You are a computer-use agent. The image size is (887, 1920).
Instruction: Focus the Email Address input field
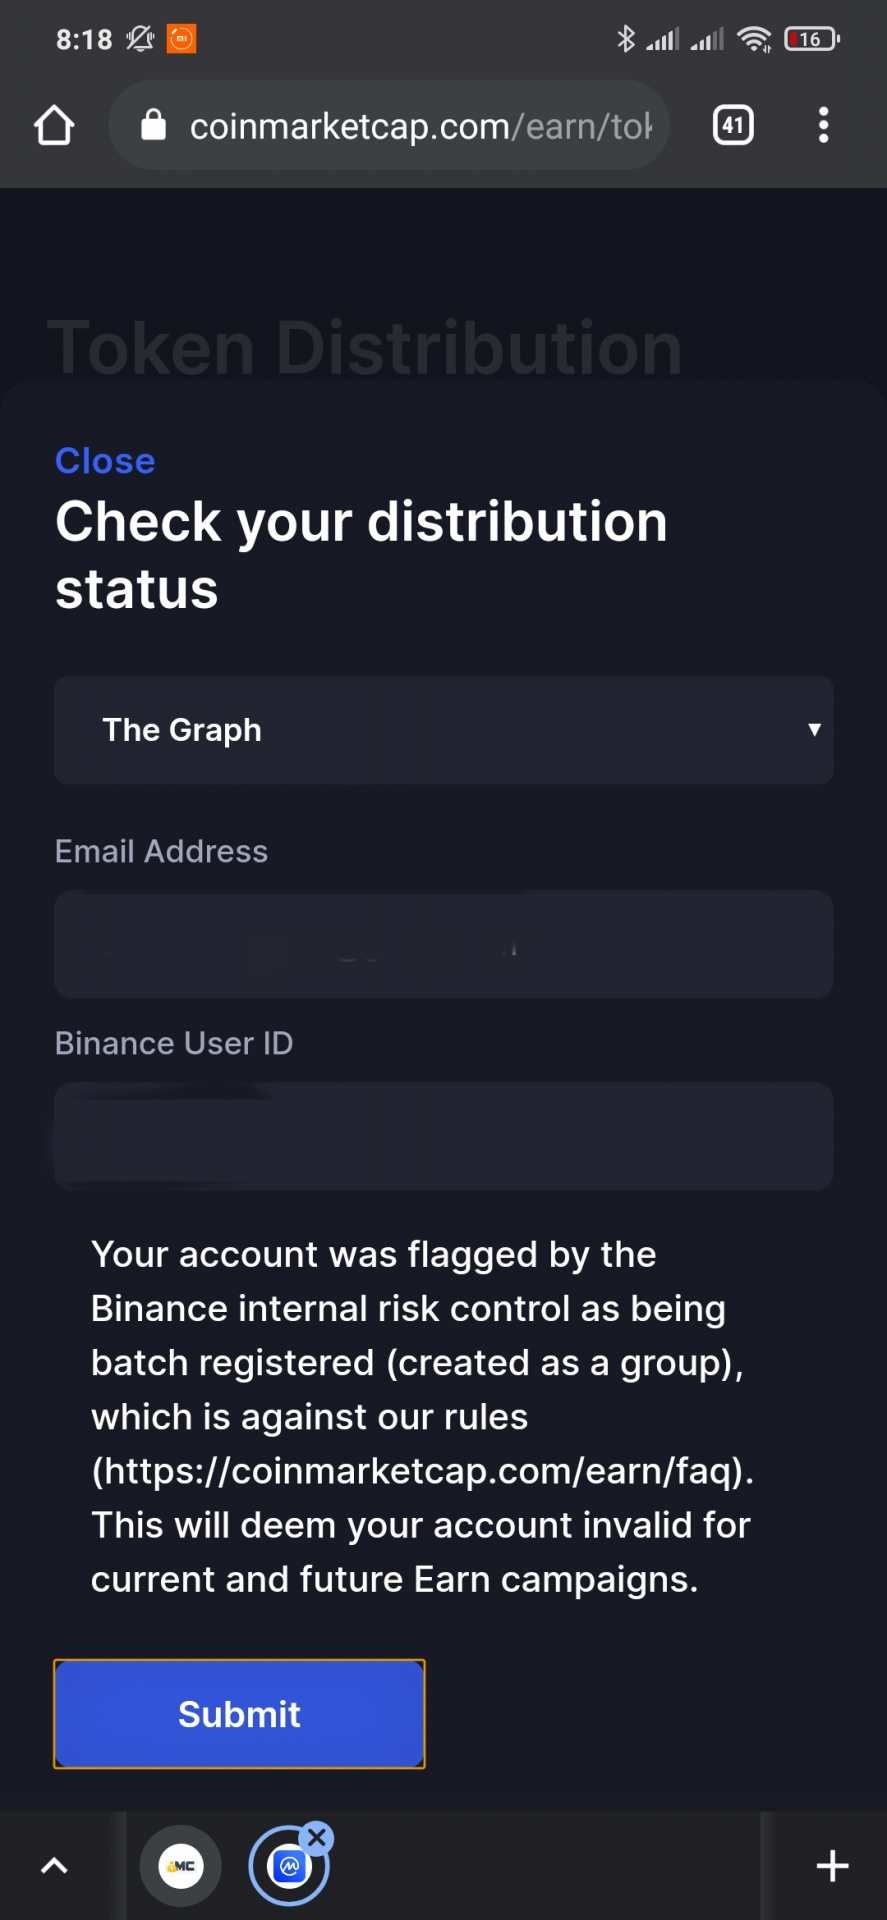[x=443, y=944]
